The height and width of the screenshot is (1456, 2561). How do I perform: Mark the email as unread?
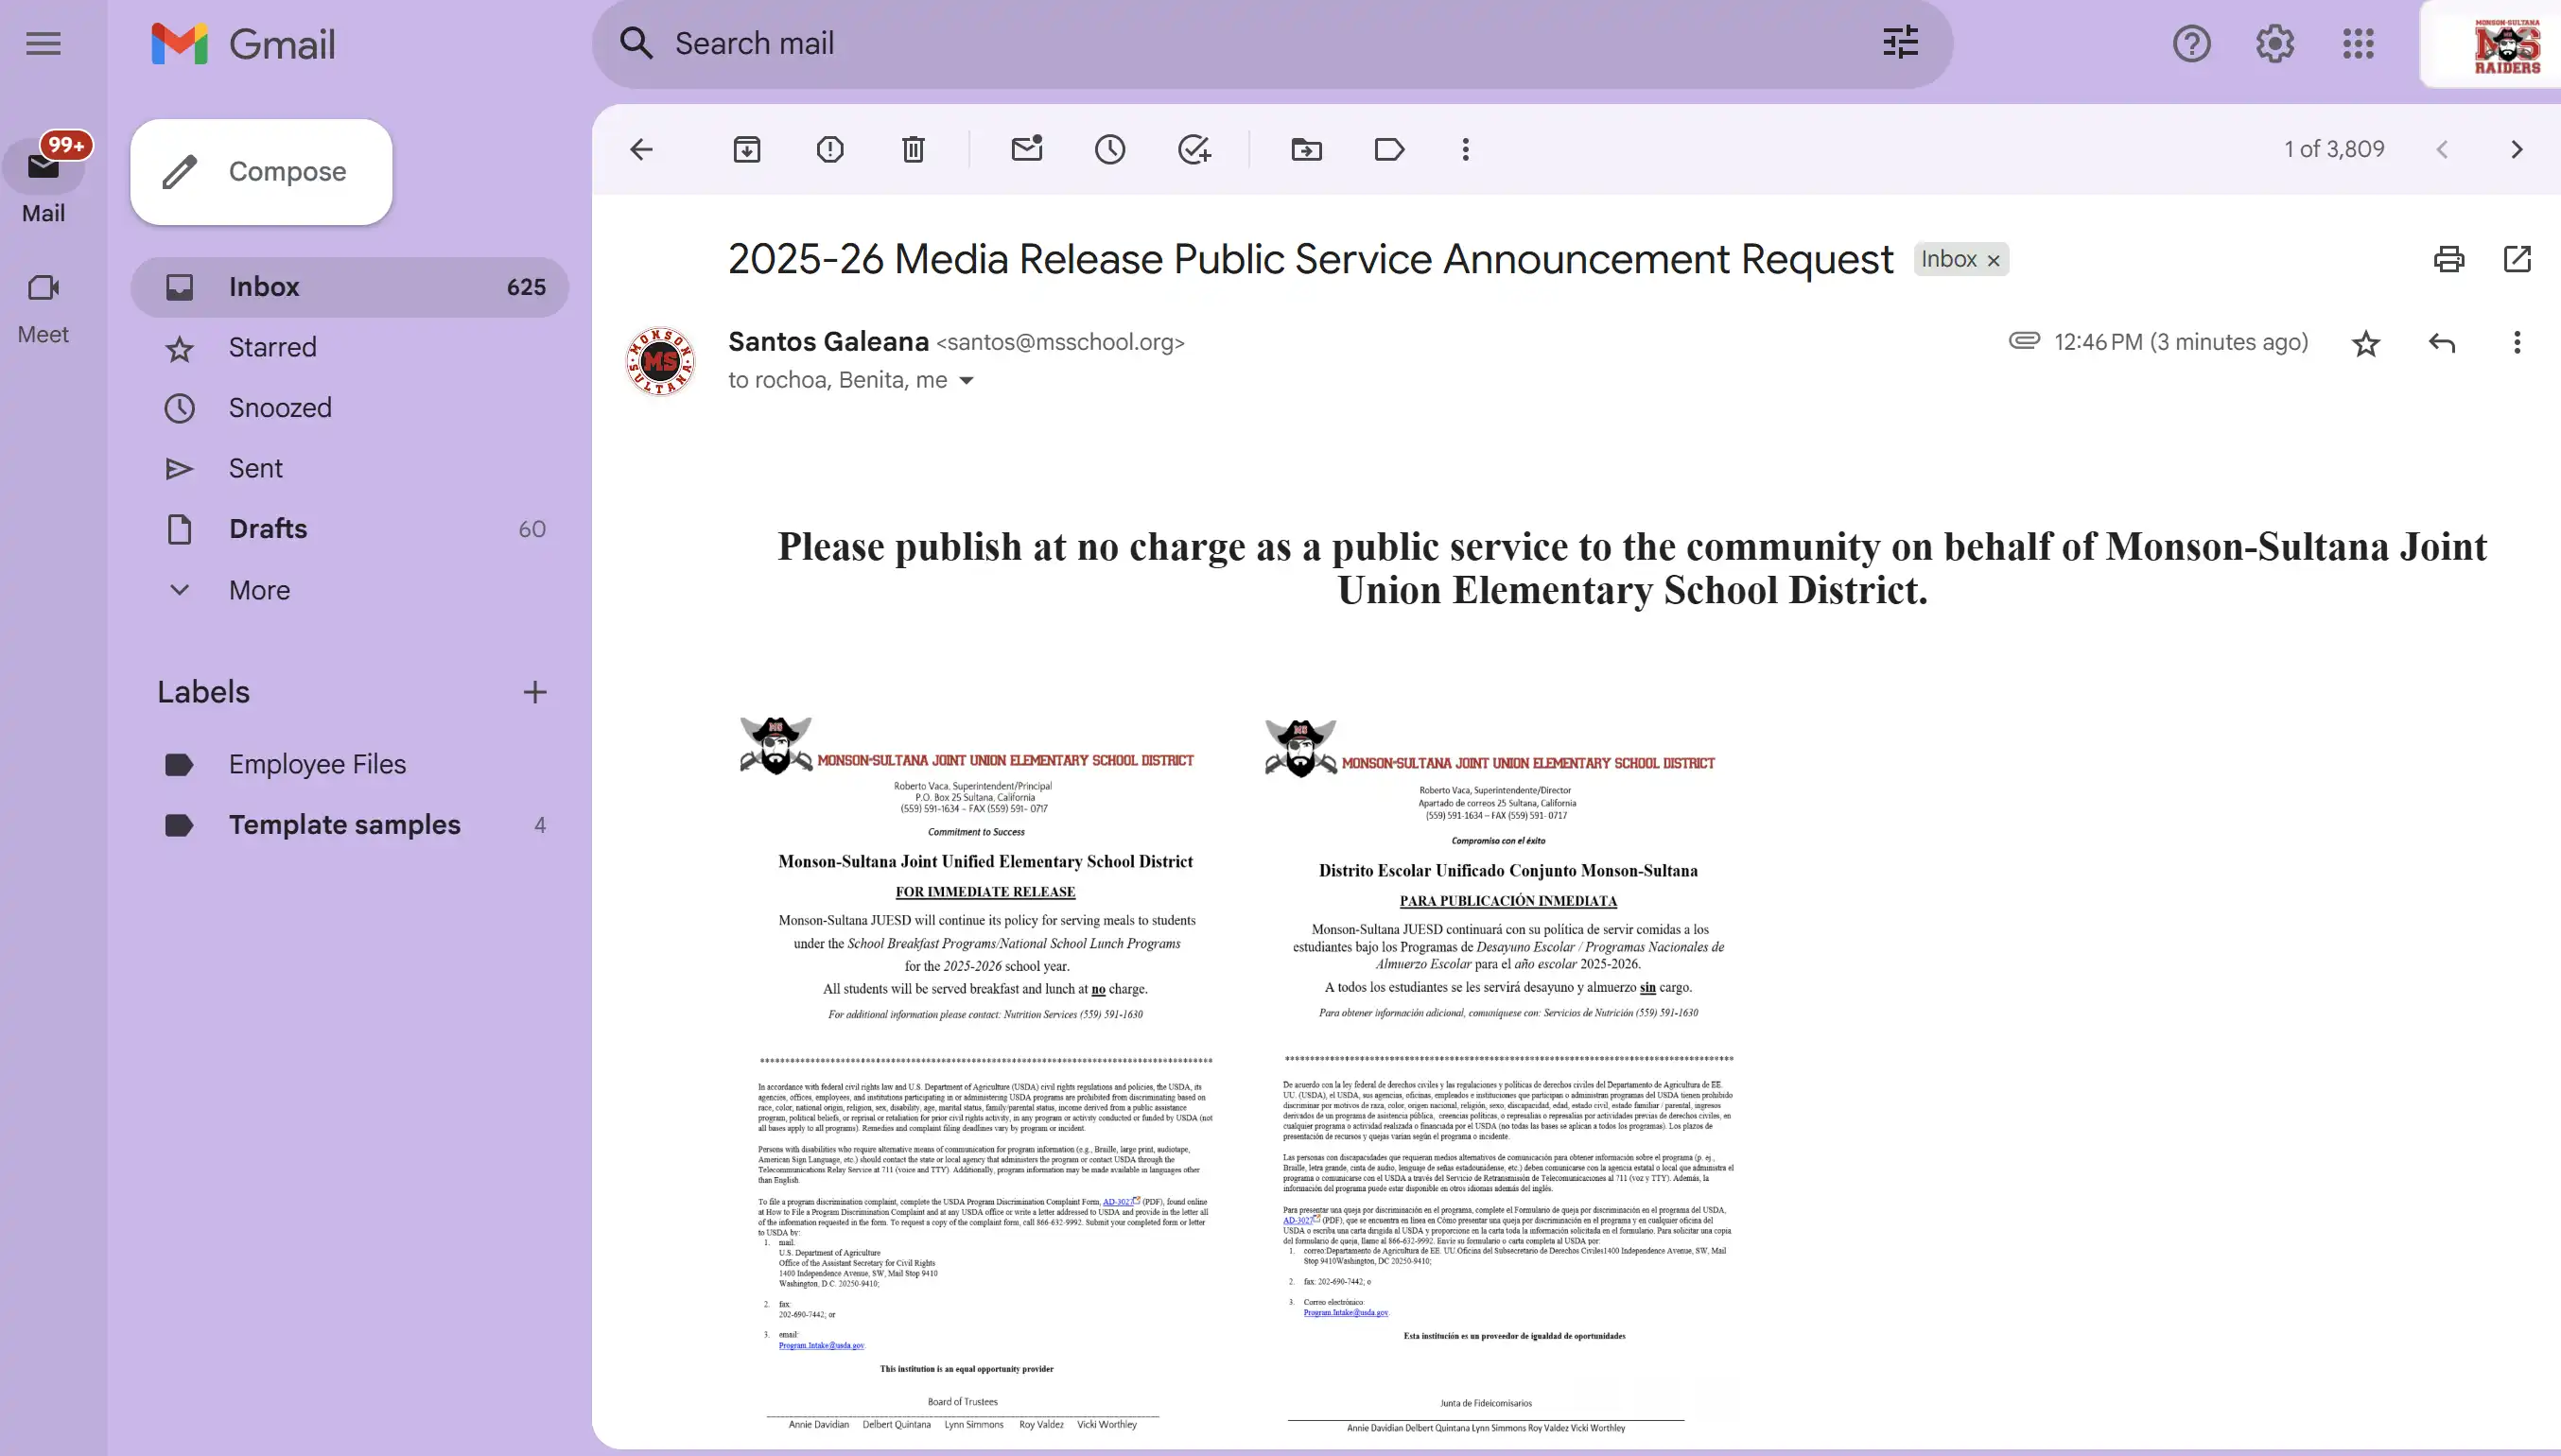point(1027,150)
